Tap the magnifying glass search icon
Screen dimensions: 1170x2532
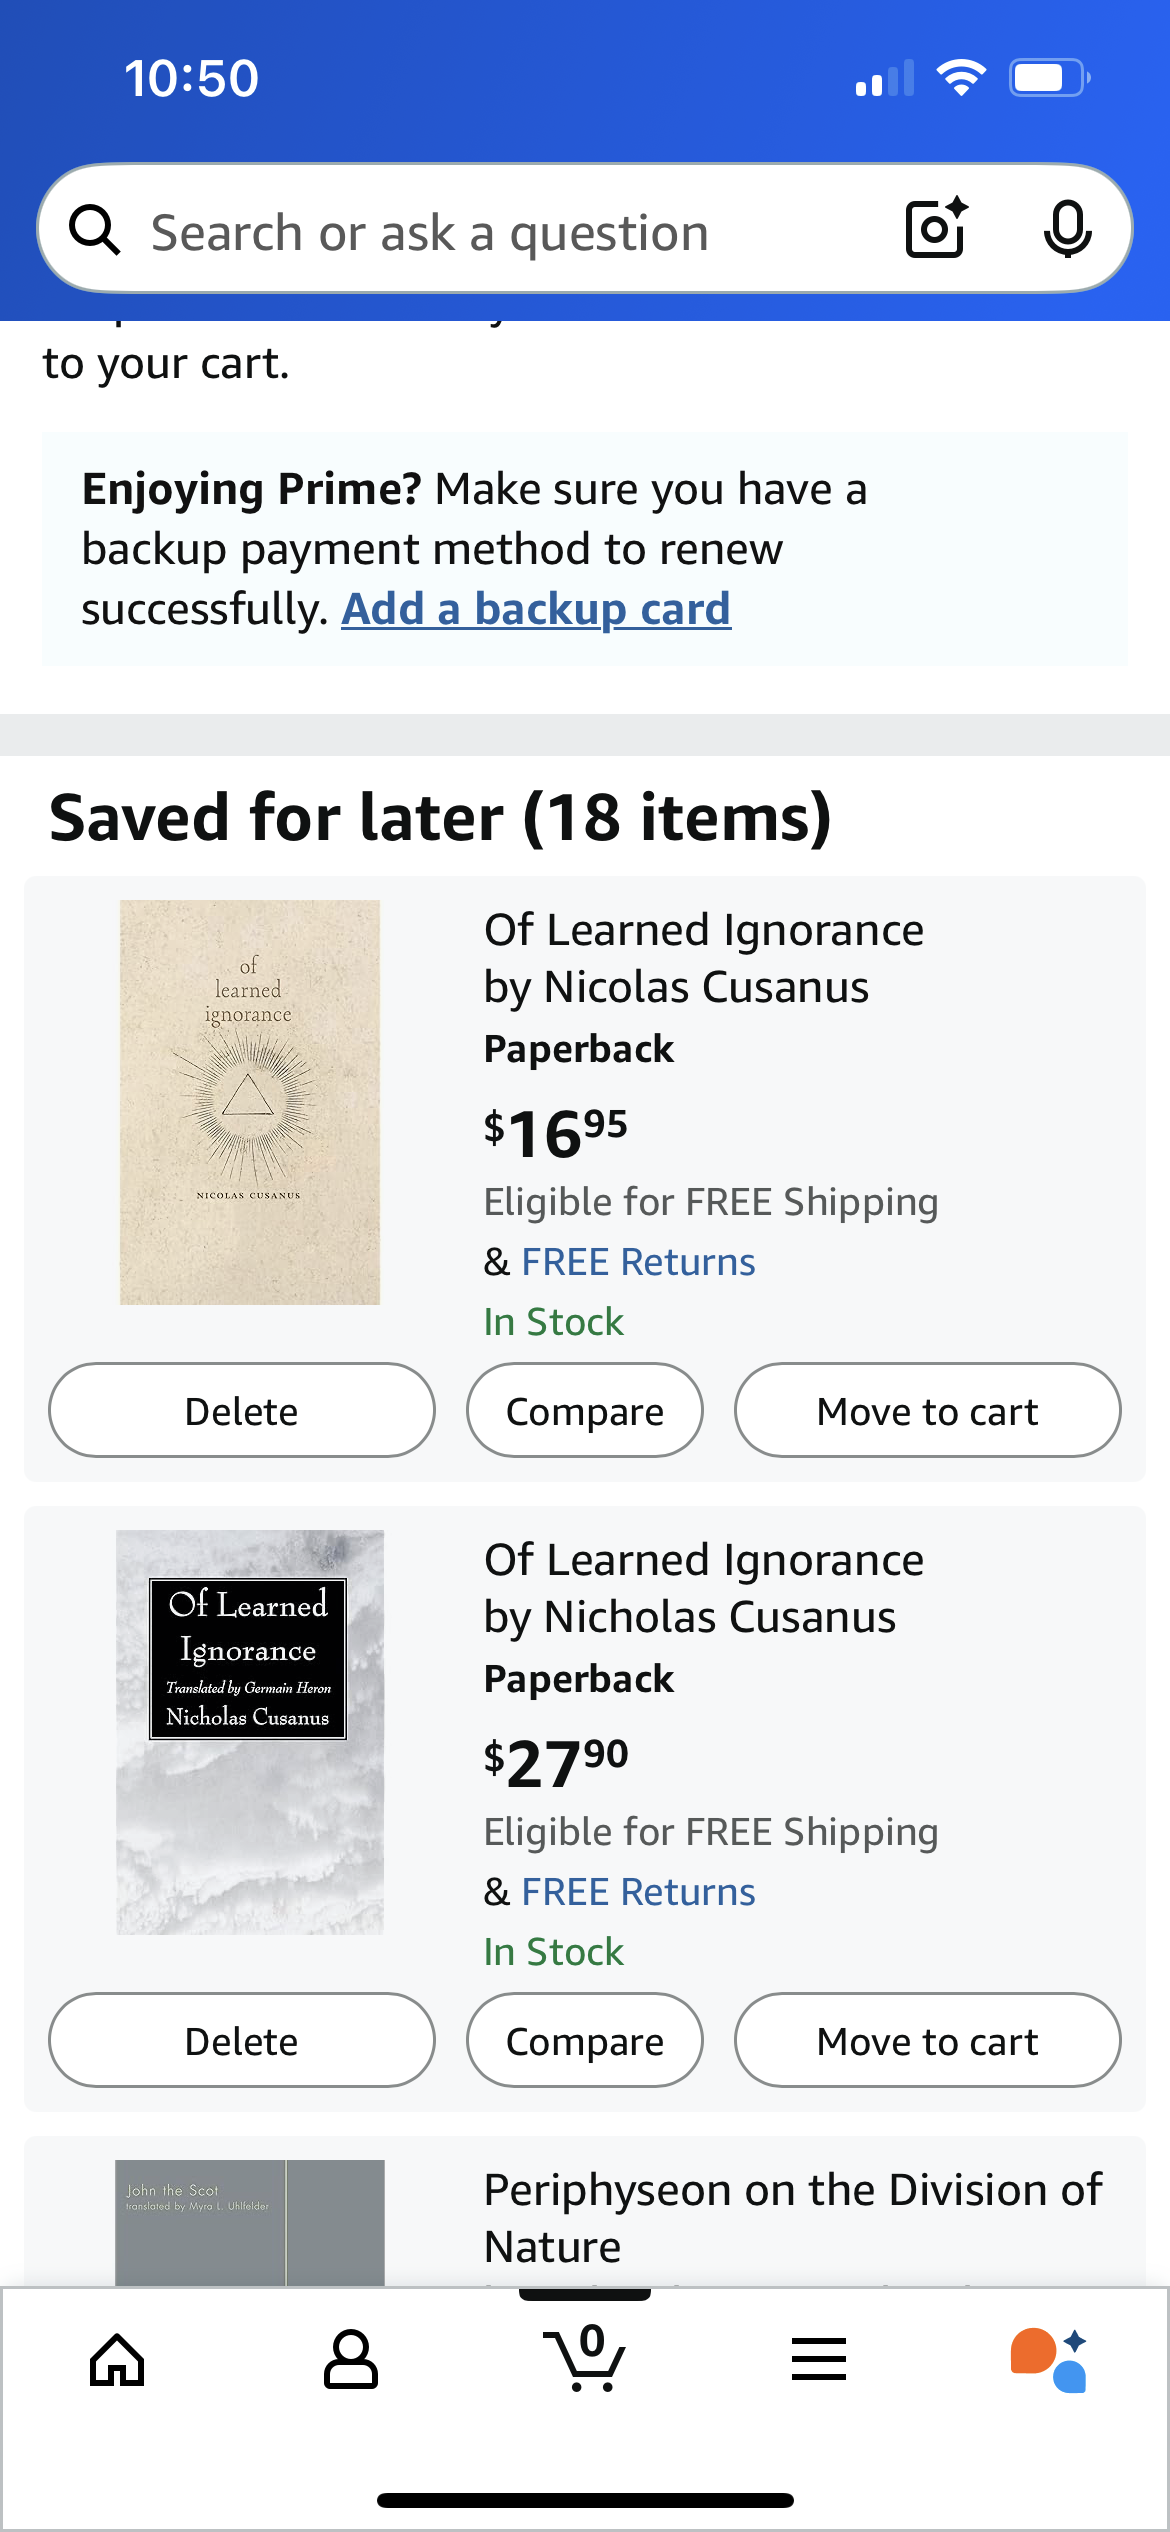point(94,230)
